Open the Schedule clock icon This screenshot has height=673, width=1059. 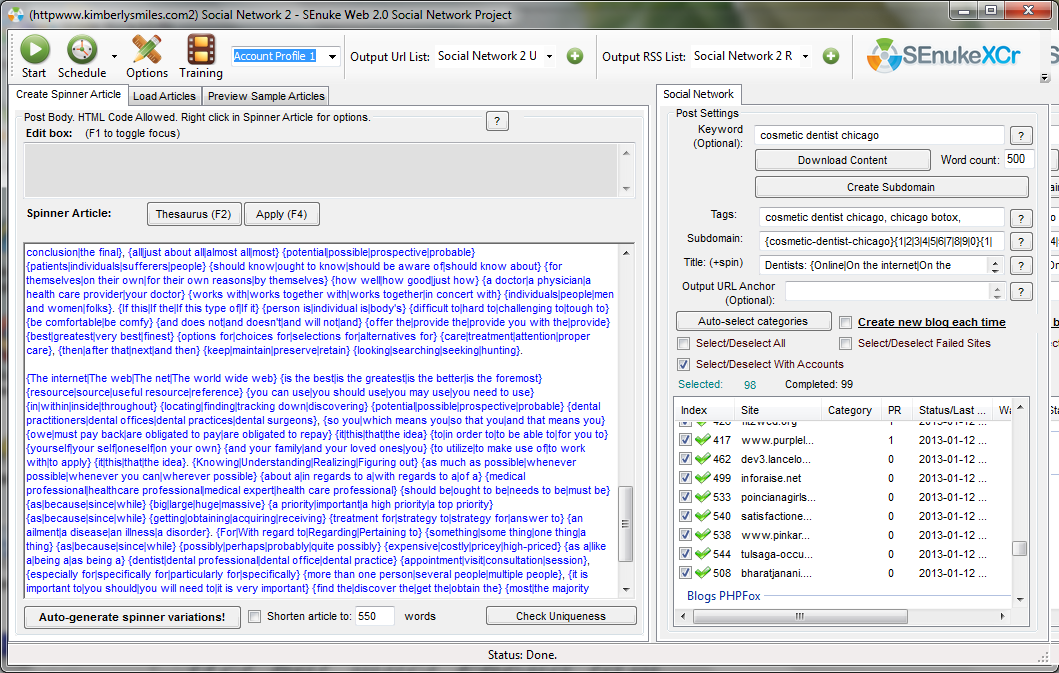[82, 50]
